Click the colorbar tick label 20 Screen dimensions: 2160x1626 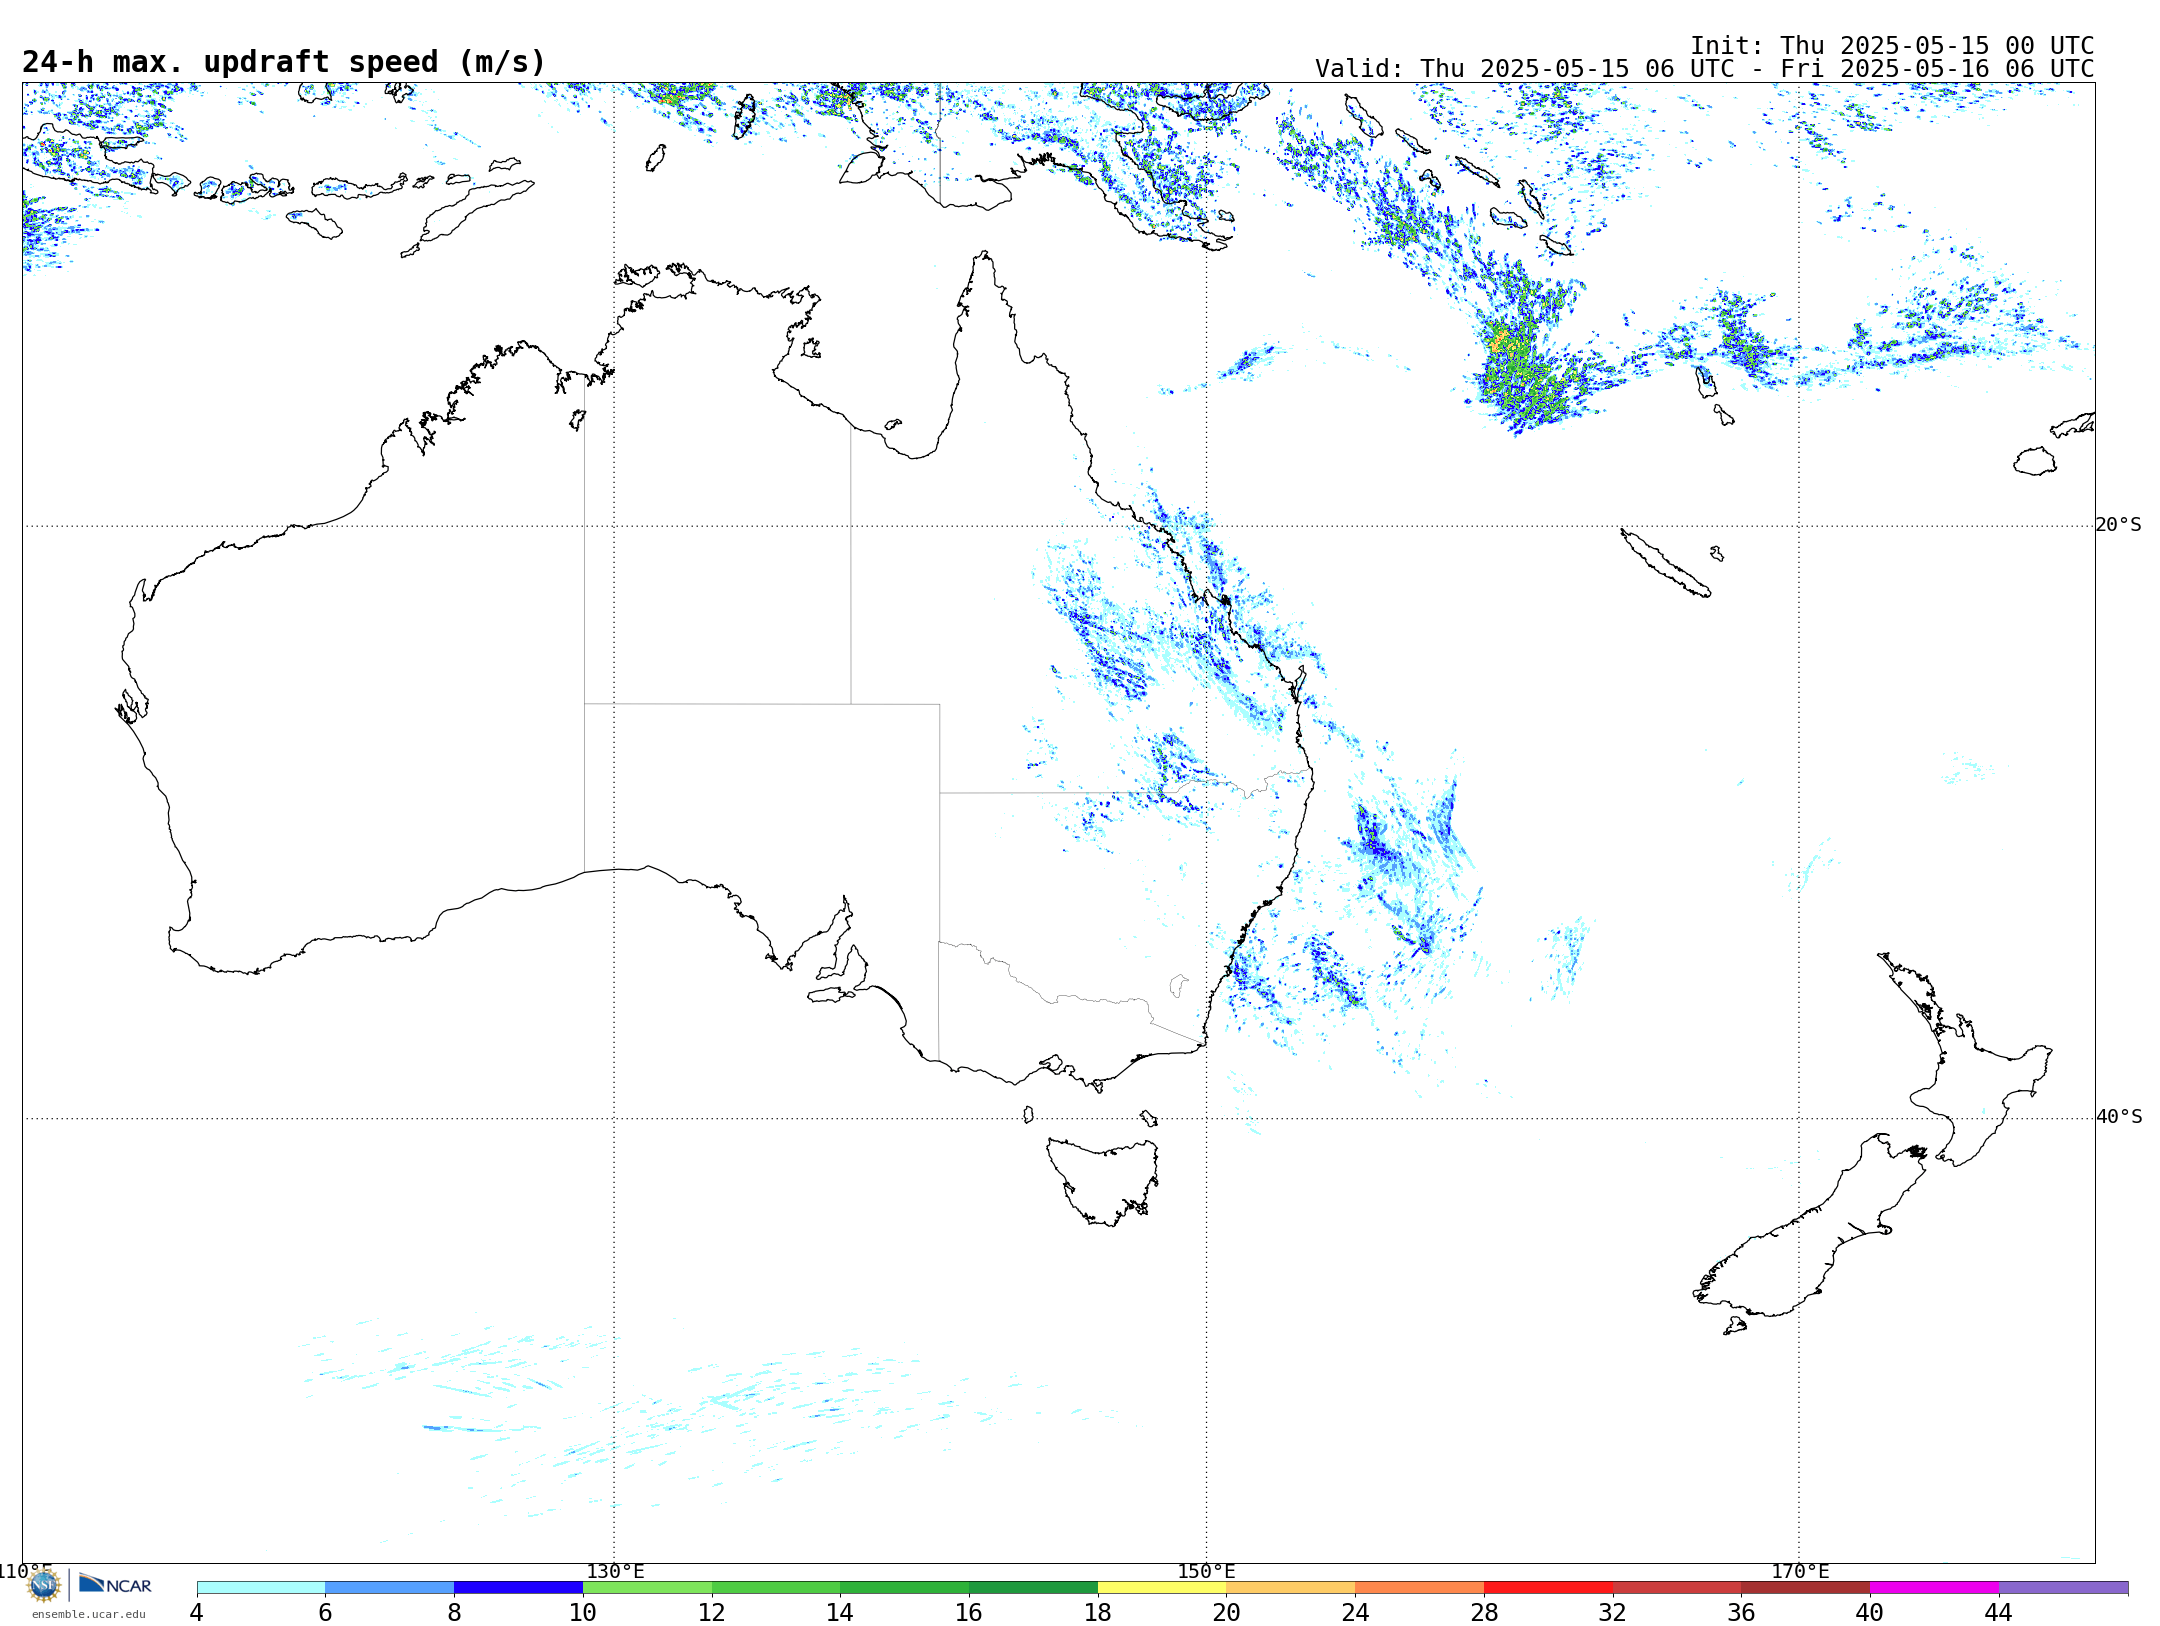(x=1227, y=1612)
